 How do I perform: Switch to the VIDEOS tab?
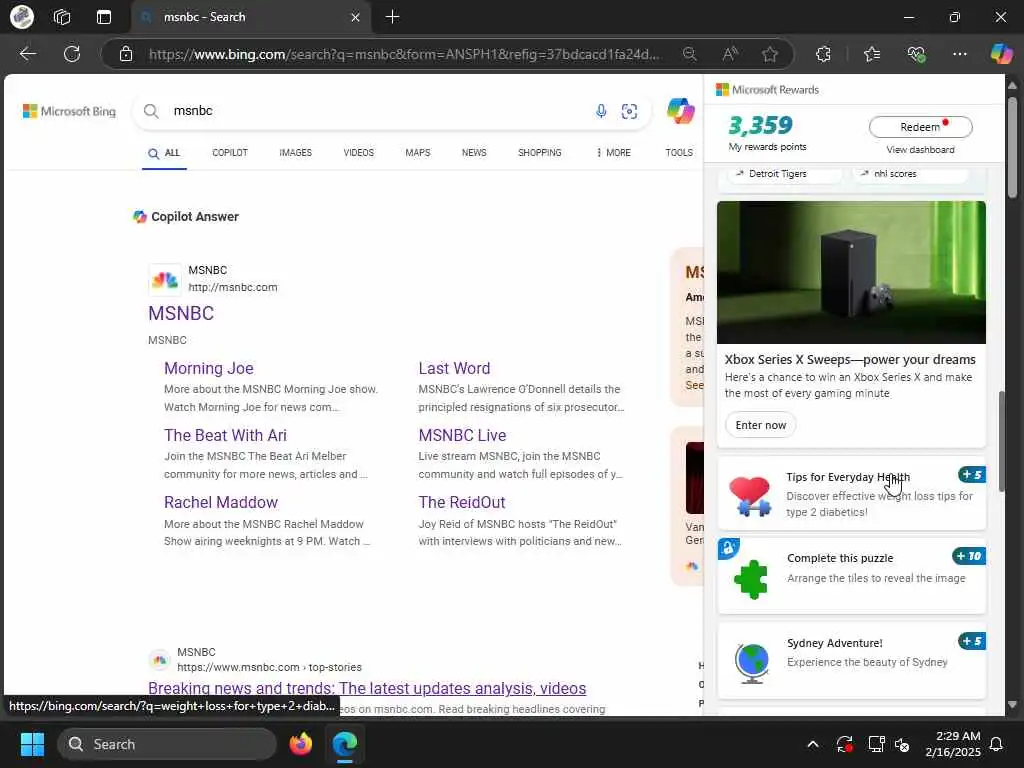coord(359,153)
